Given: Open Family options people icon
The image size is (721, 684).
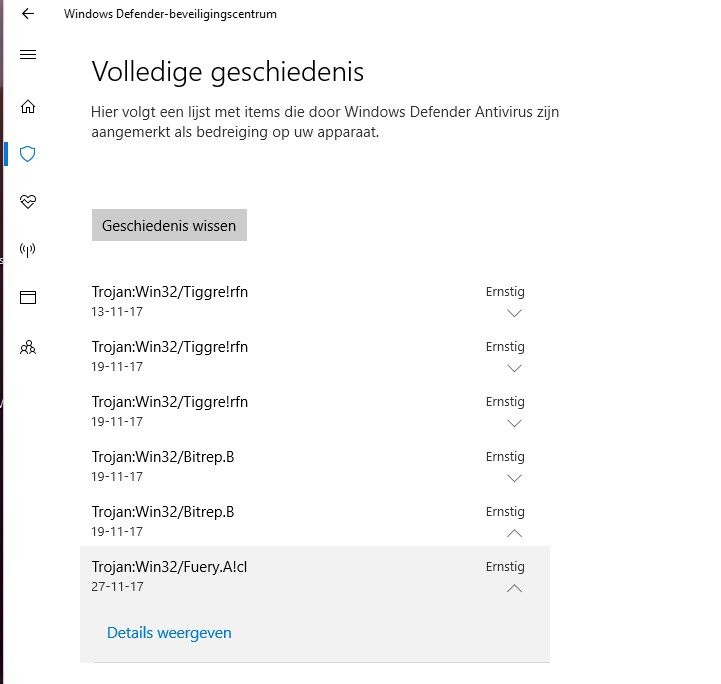Looking at the screenshot, I should (28, 347).
